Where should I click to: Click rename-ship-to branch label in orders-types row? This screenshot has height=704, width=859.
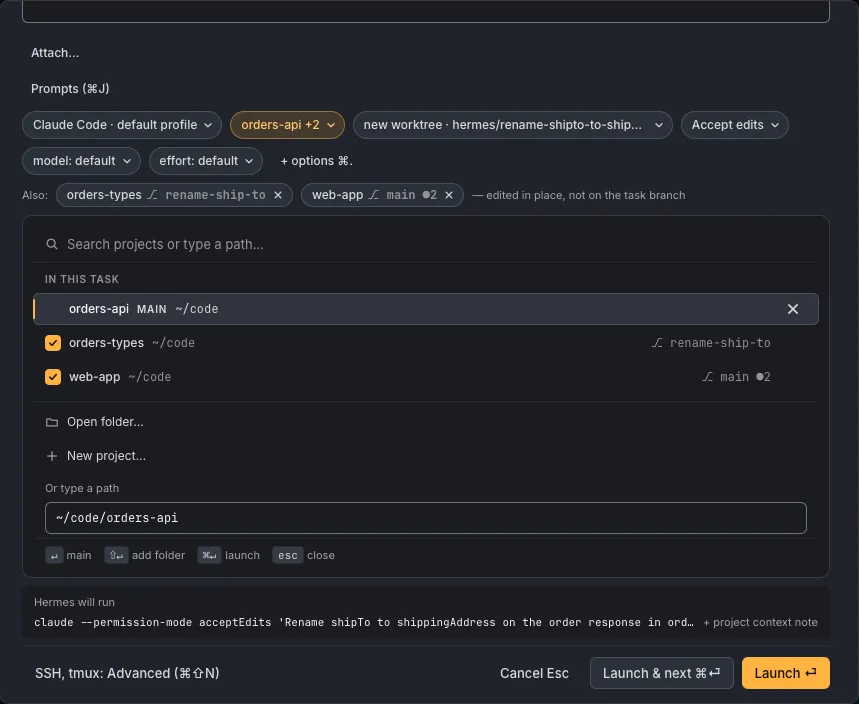tap(720, 343)
